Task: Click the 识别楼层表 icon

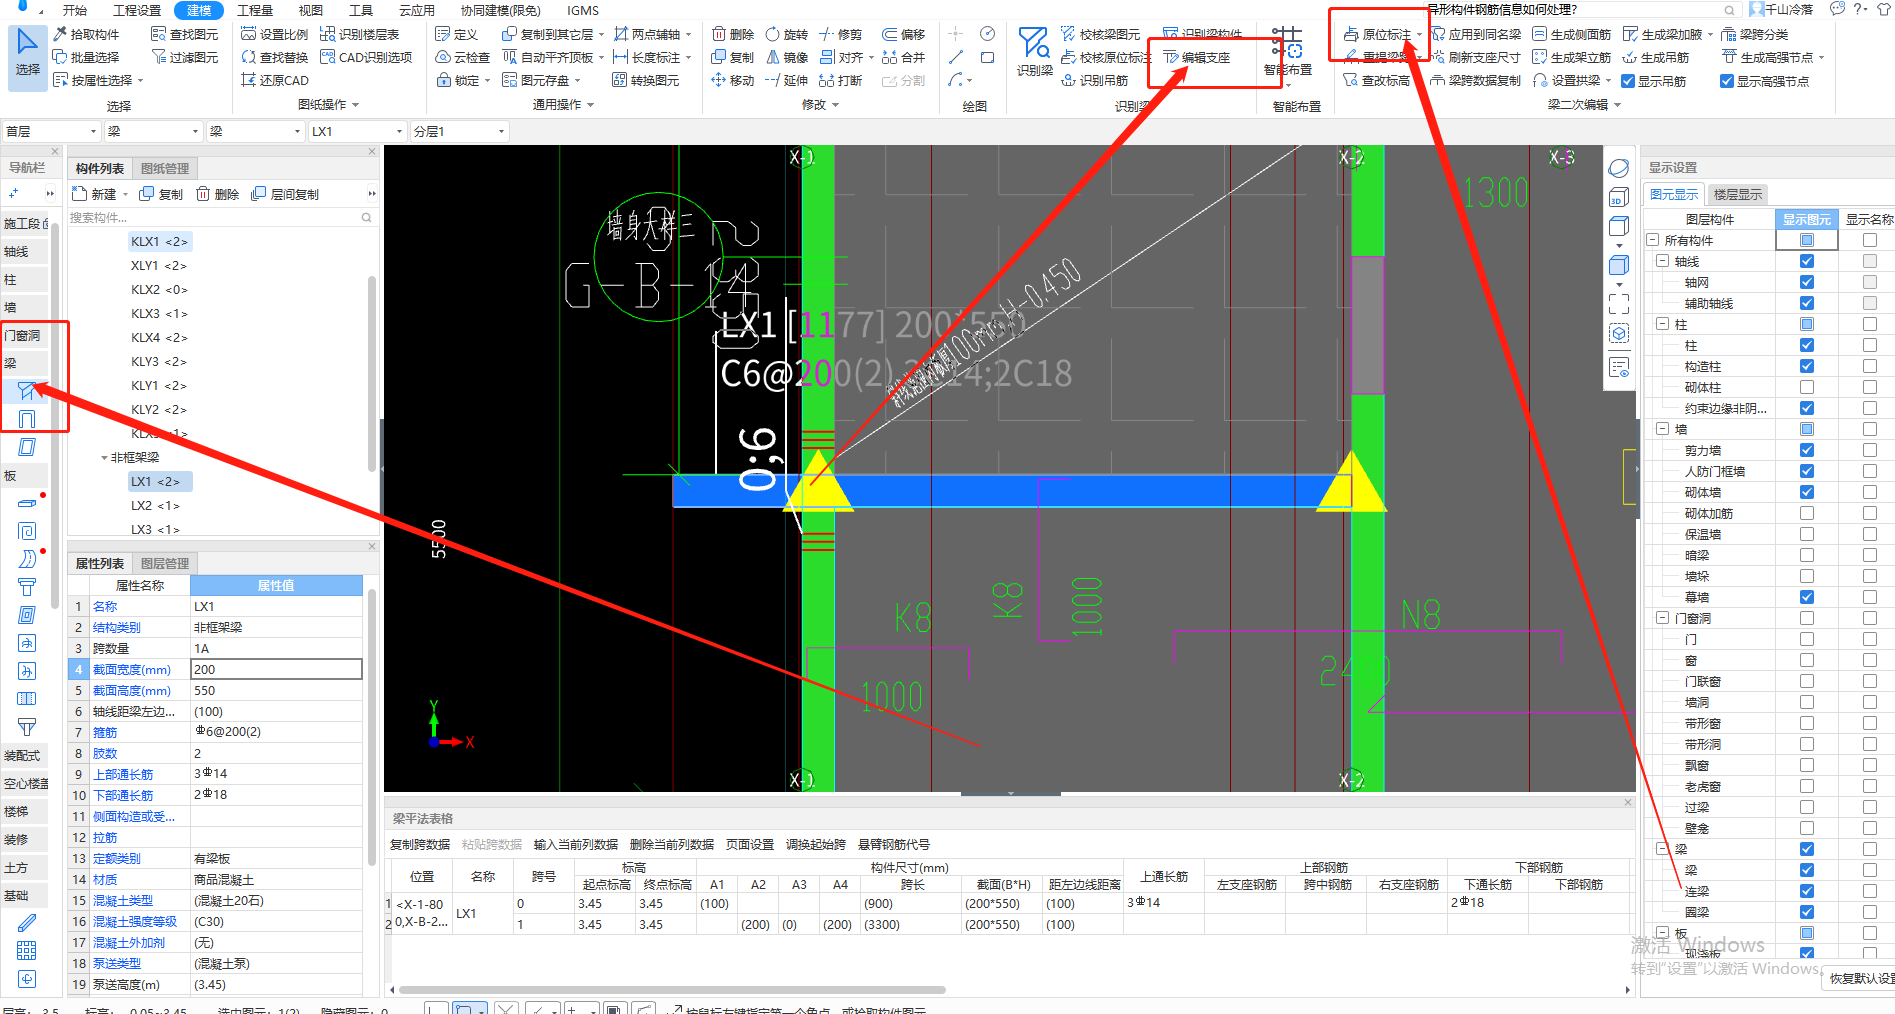Action: click(328, 34)
